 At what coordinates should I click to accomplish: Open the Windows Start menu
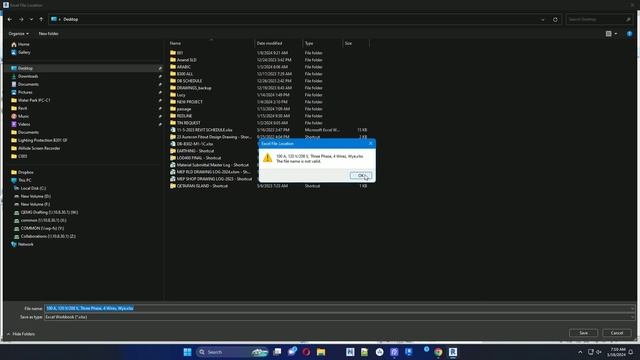coord(187,352)
